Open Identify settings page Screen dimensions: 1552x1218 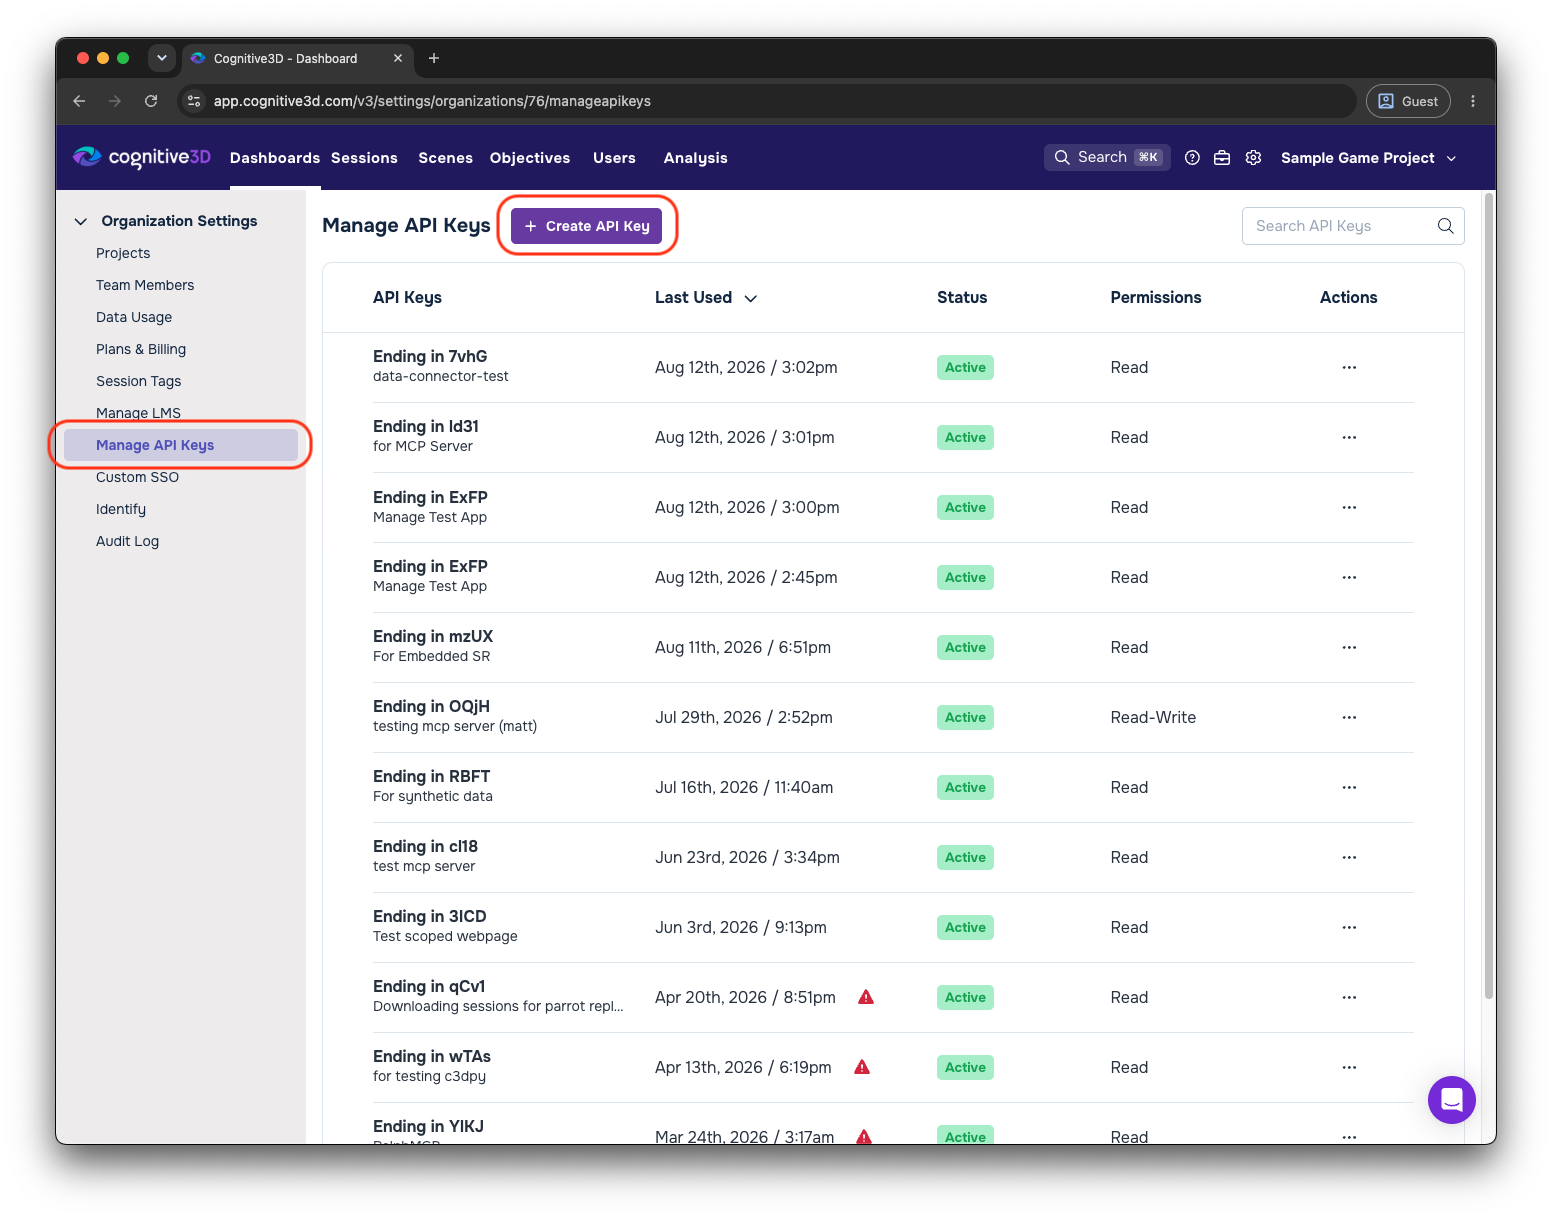(x=121, y=509)
